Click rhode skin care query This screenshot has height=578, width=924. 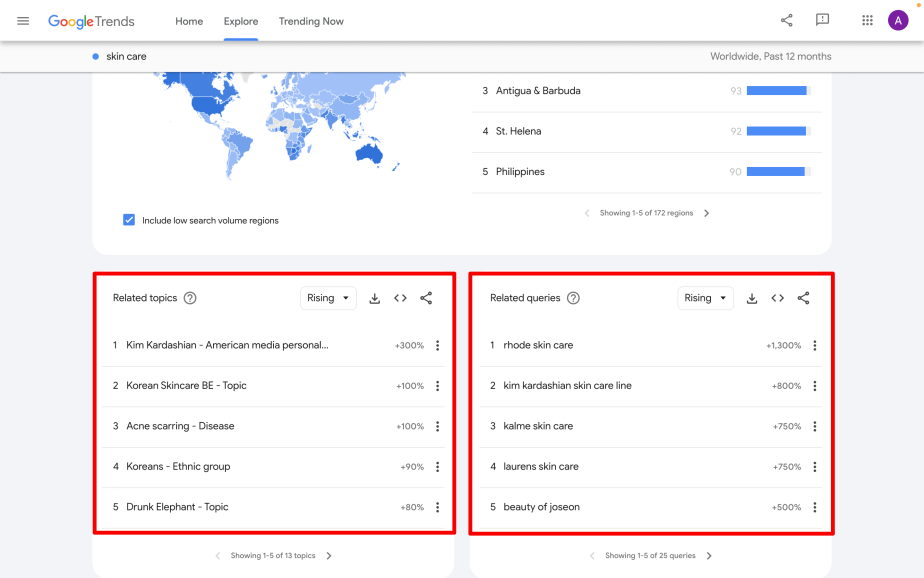[x=538, y=345]
